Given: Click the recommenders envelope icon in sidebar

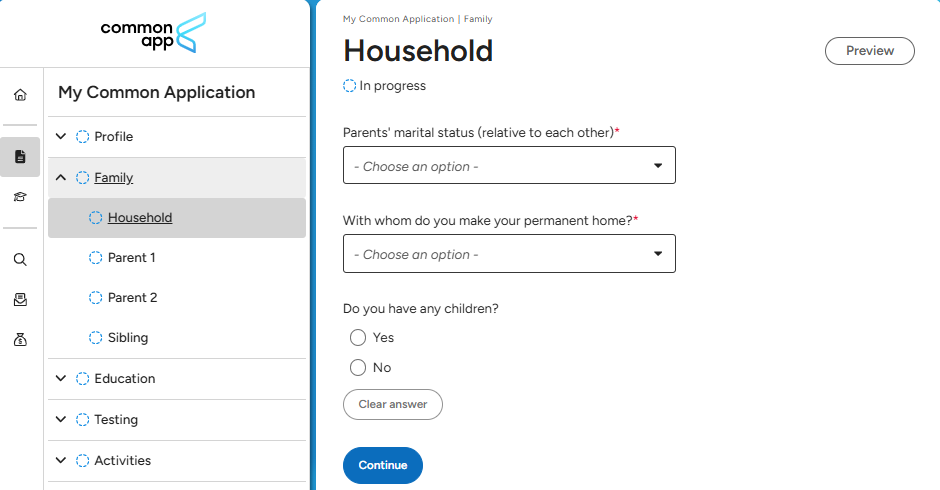Looking at the screenshot, I should click(x=20, y=299).
